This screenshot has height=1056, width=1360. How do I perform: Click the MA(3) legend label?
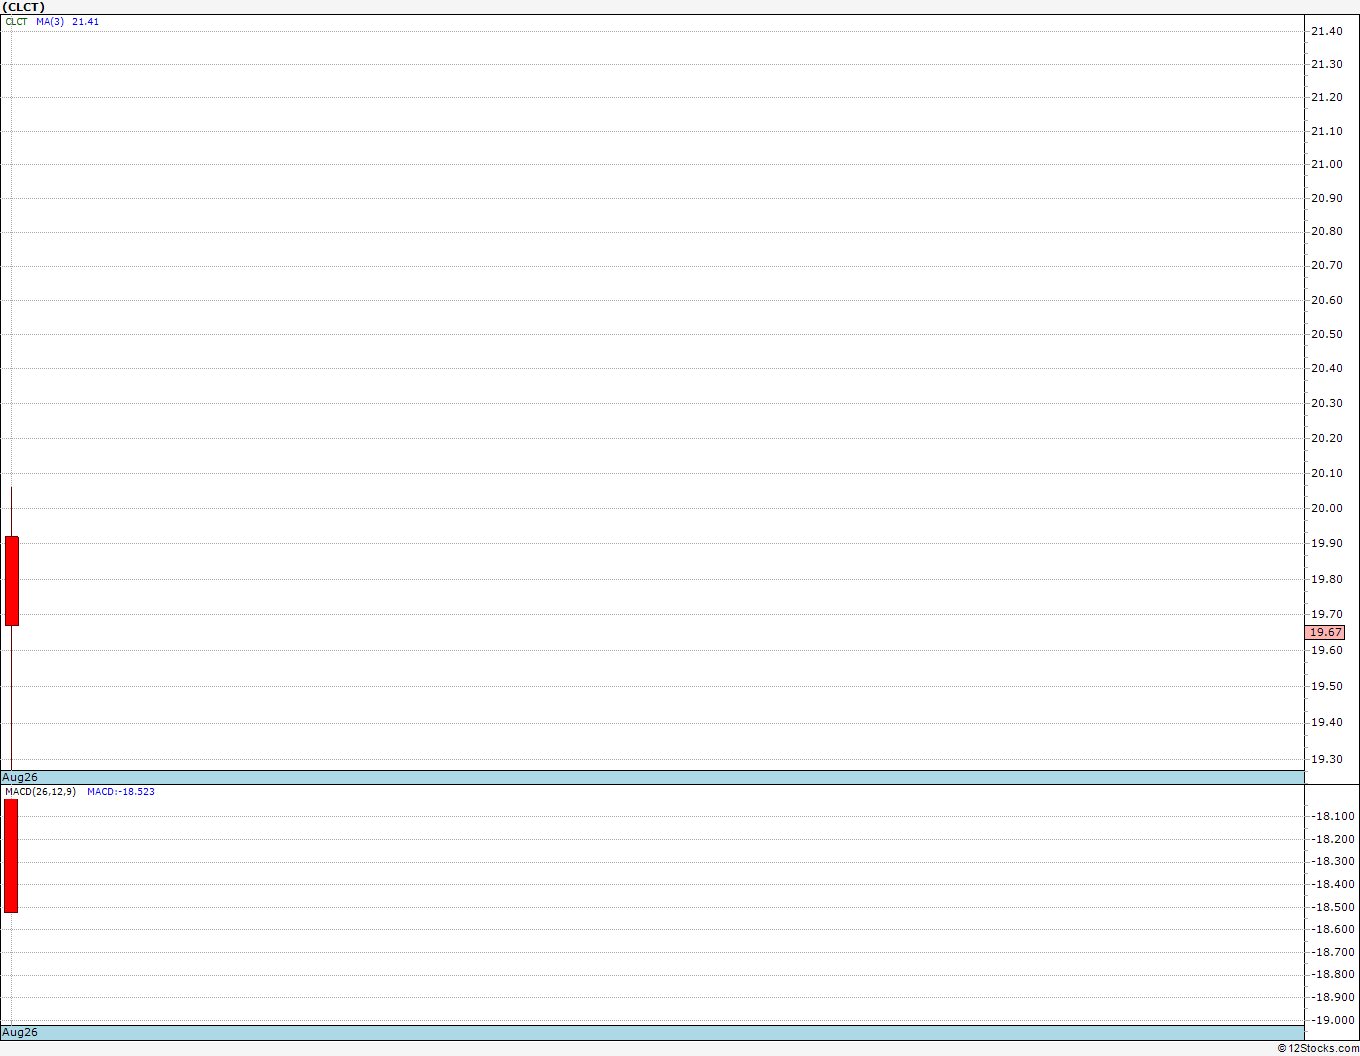[x=50, y=21]
